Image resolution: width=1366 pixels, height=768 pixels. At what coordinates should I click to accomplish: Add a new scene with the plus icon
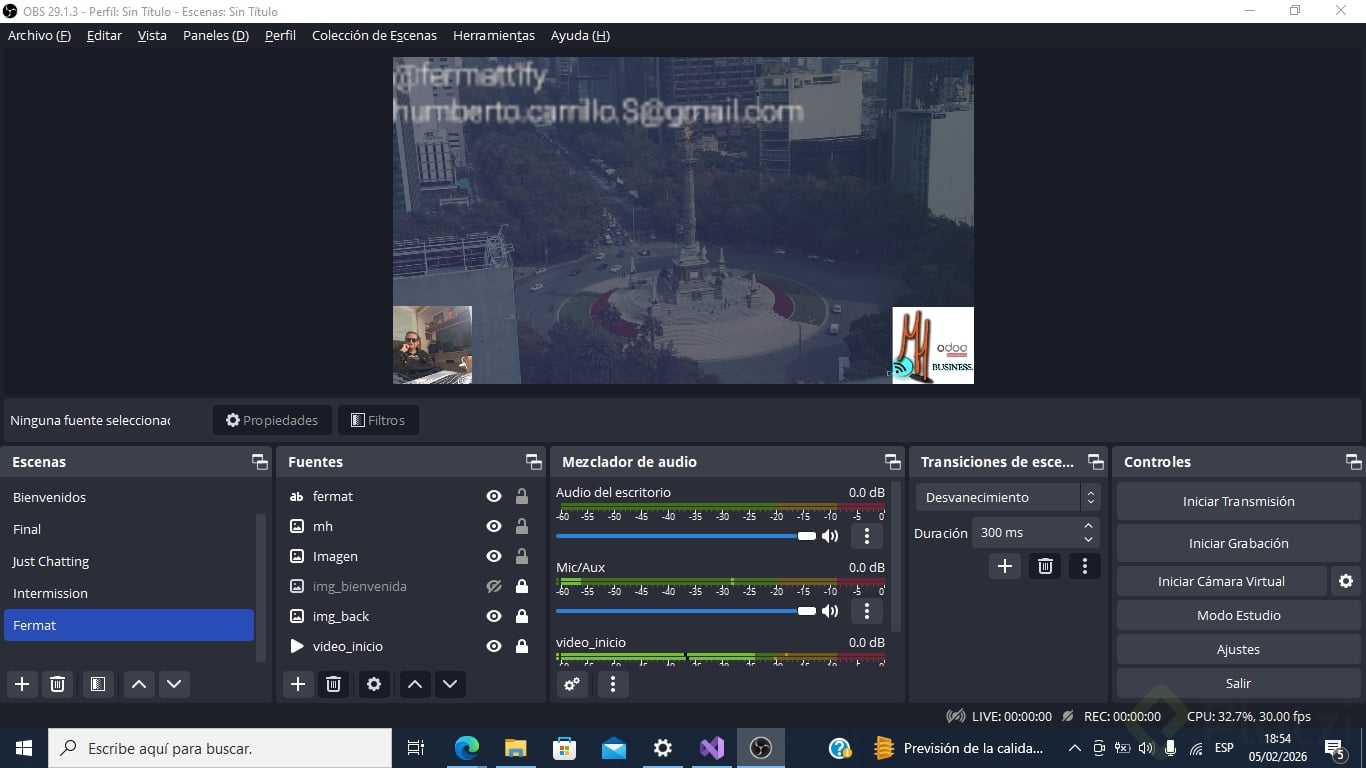22,684
